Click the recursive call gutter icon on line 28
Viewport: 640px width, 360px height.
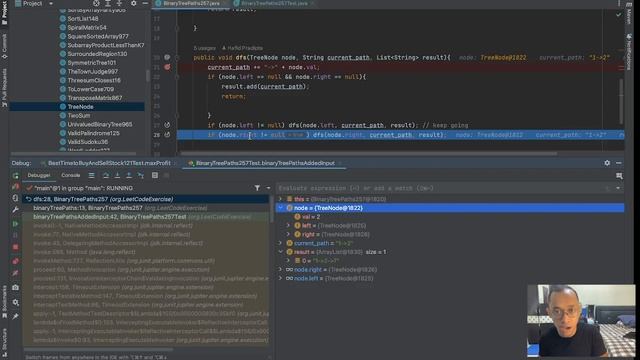click(x=167, y=134)
